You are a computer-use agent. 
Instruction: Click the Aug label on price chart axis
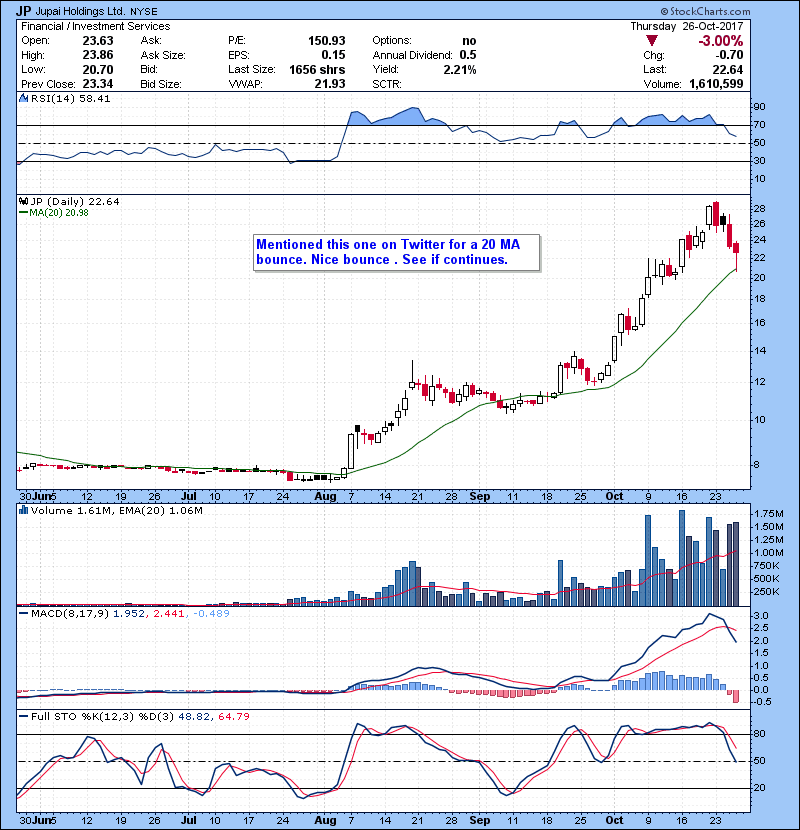325,497
